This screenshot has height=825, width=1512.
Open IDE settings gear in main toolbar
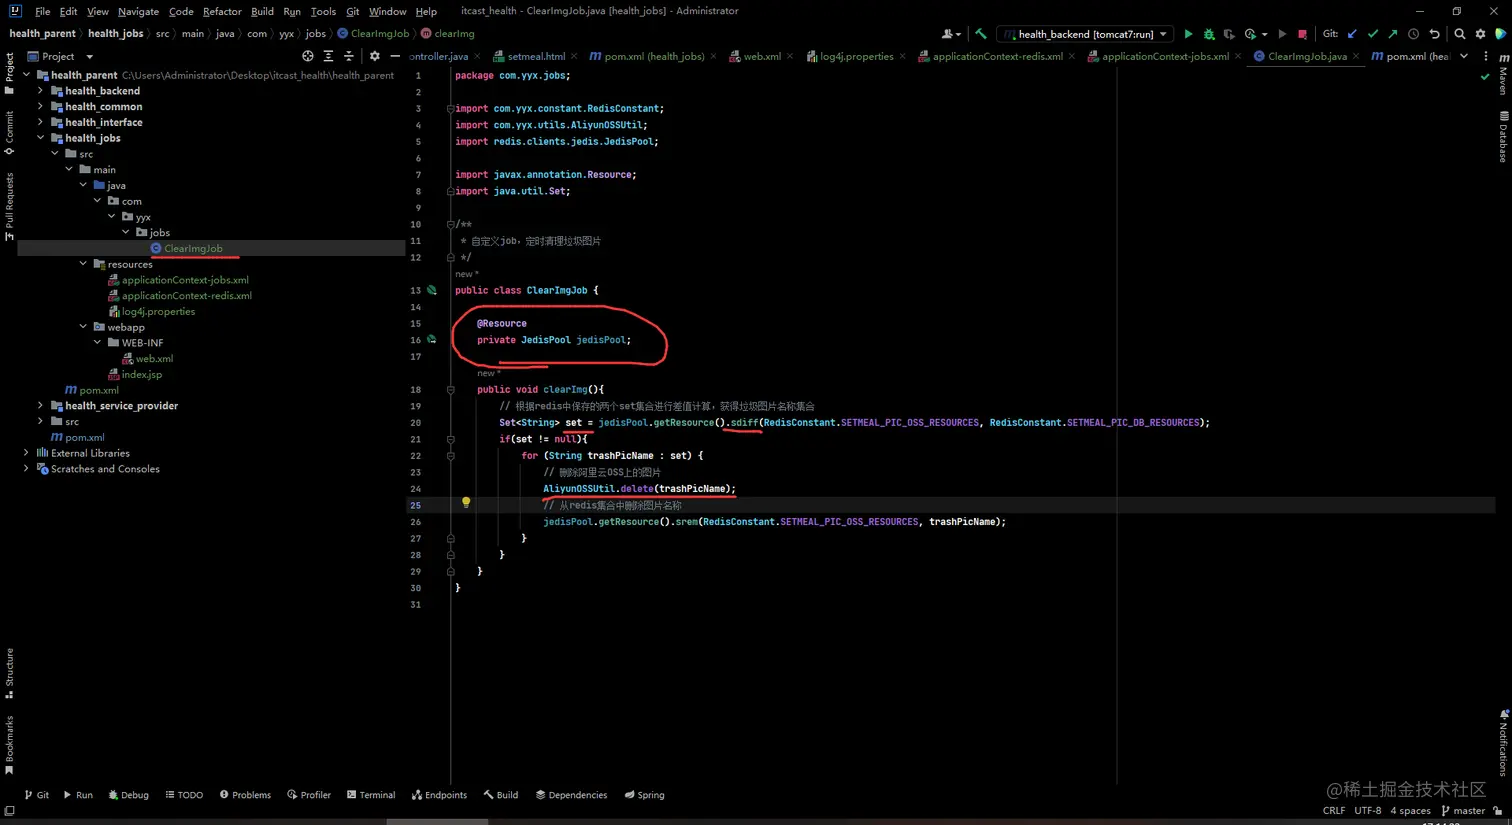coord(1481,34)
